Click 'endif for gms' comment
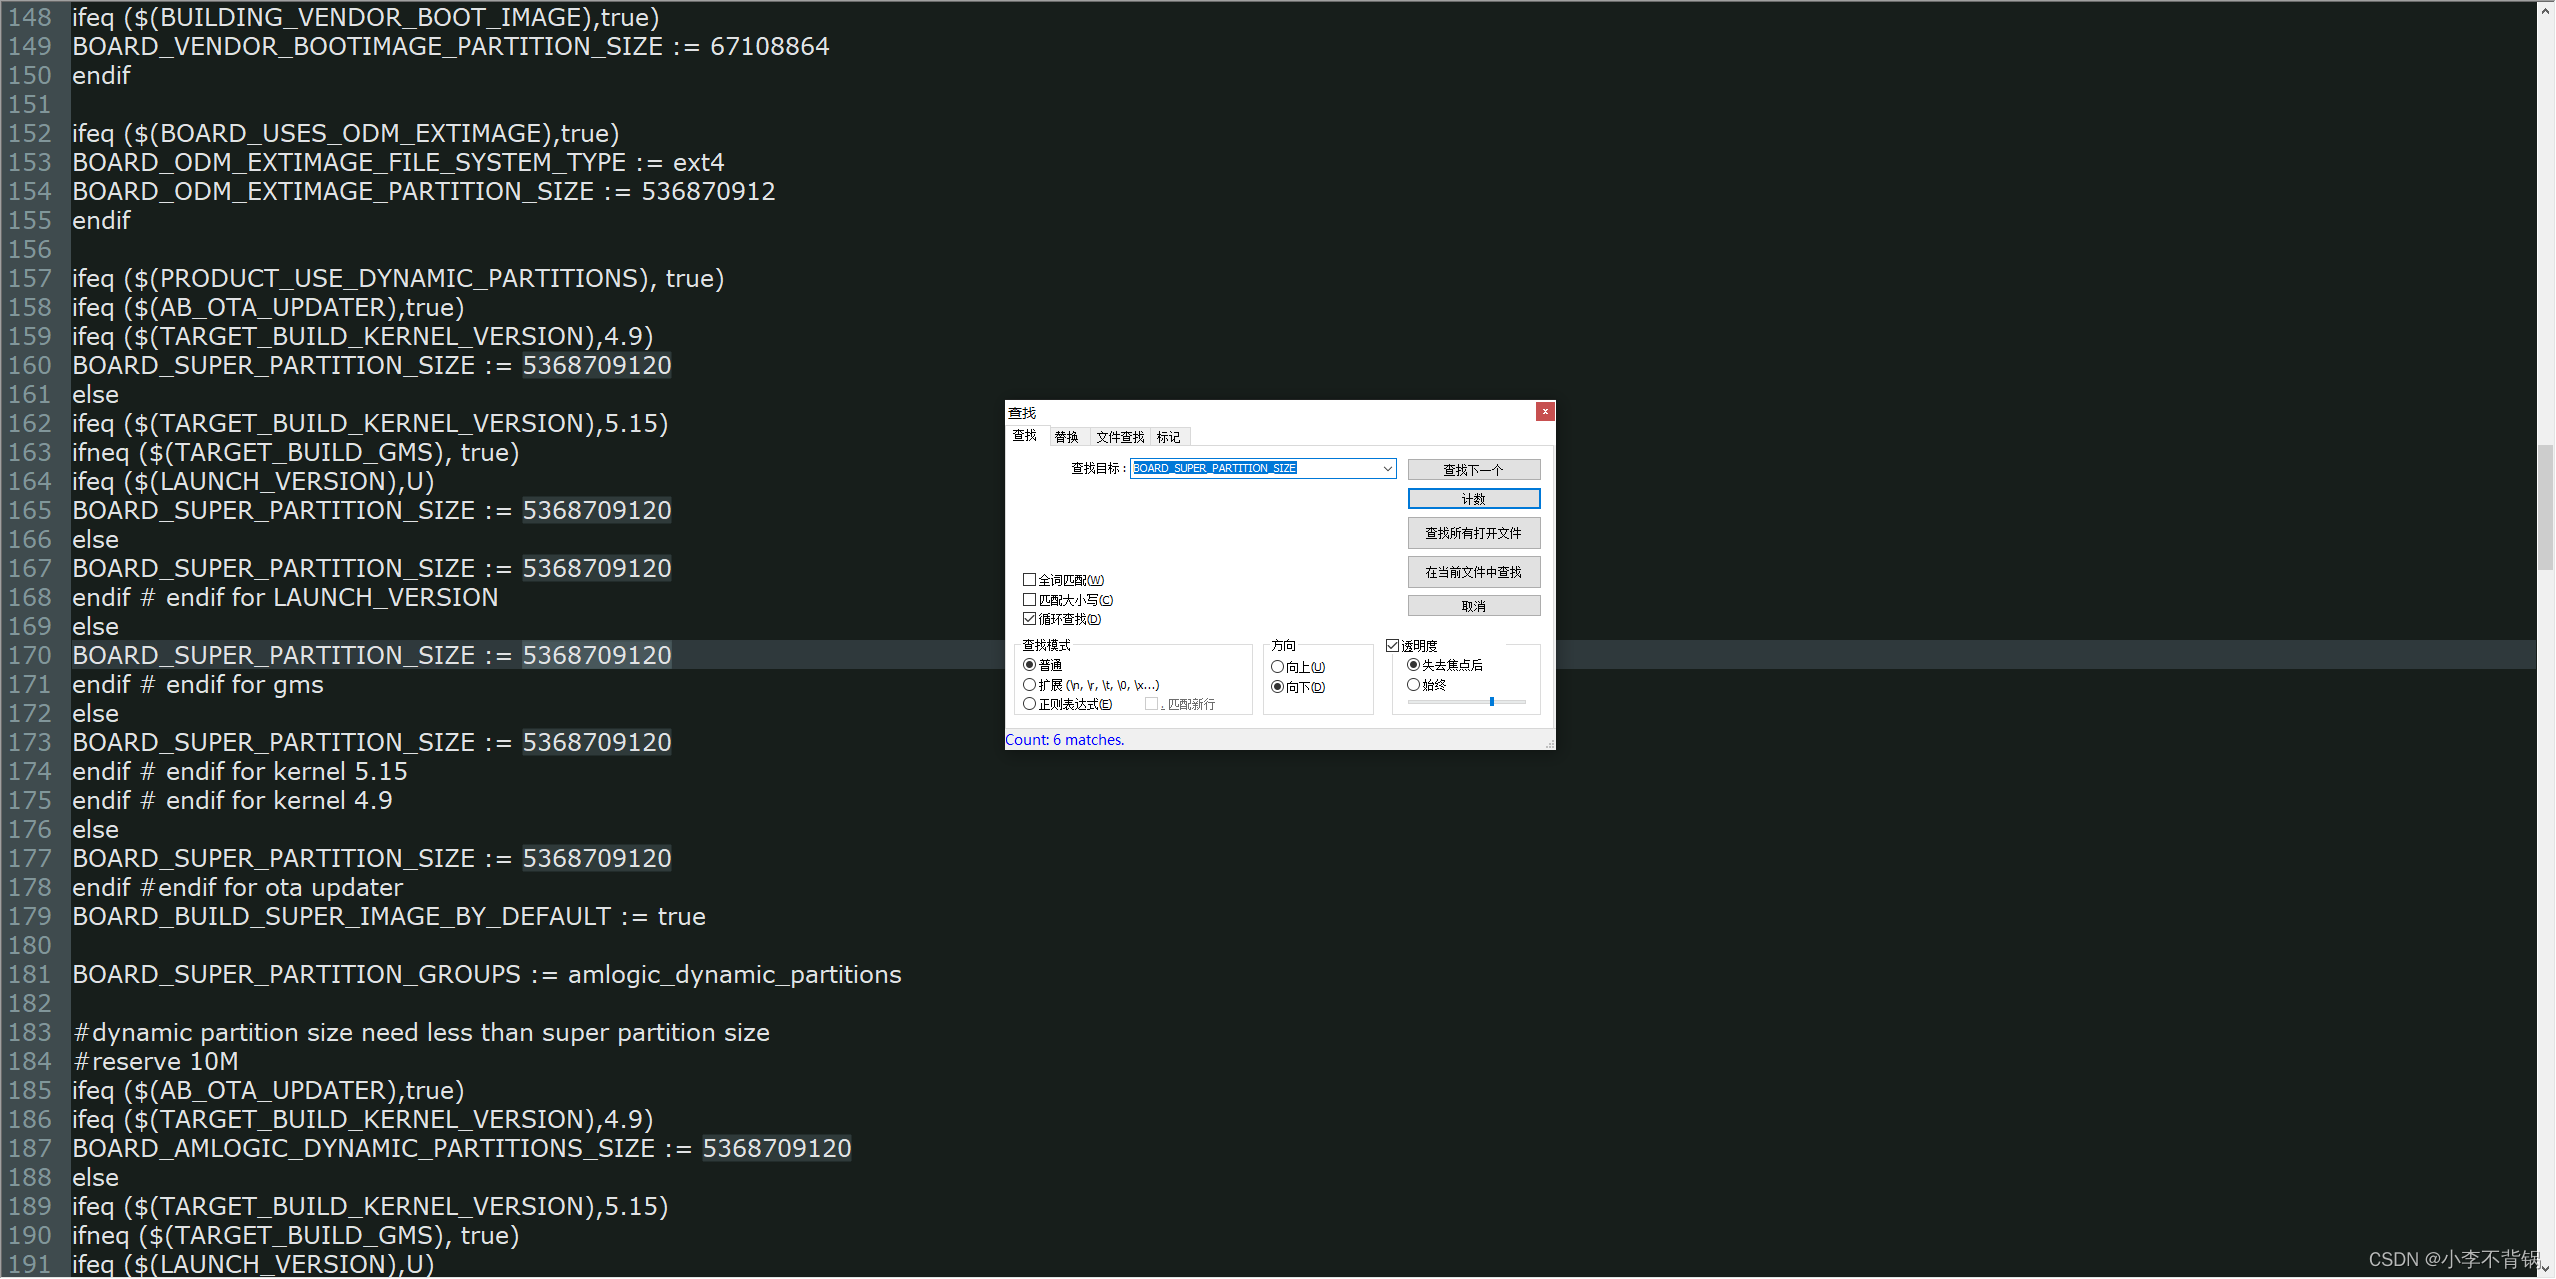The image size is (2556, 1279). (x=245, y=685)
